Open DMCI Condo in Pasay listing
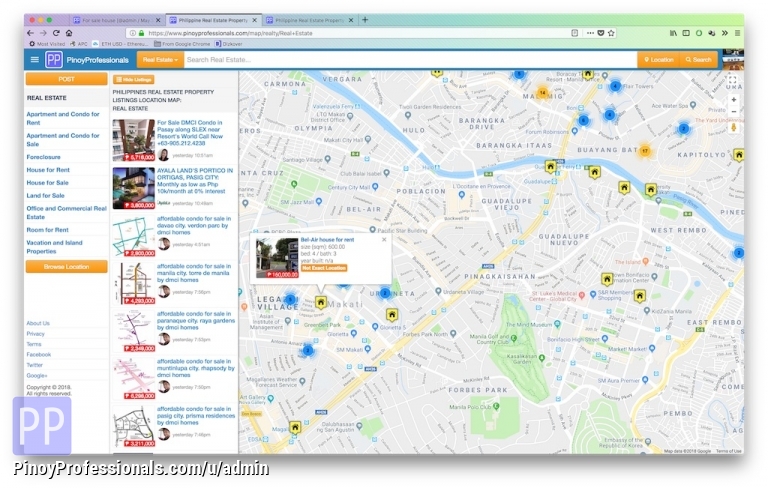 pos(190,133)
